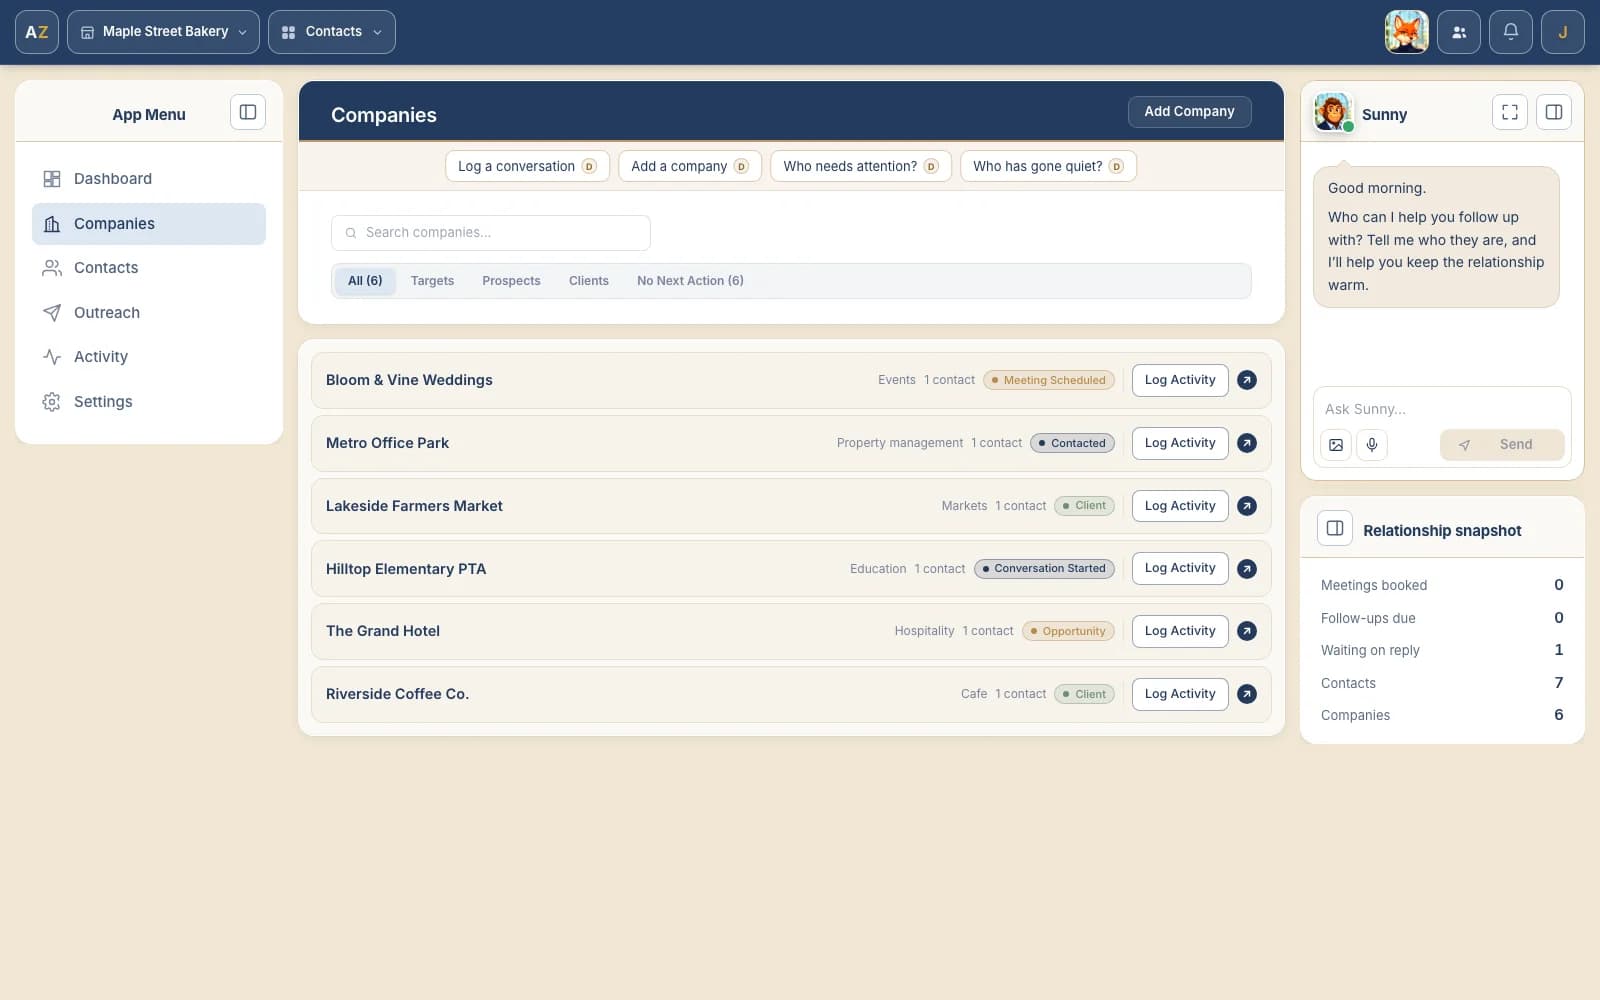Select the All (6) filter tab
The image size is (1600, 1000).
365,281
